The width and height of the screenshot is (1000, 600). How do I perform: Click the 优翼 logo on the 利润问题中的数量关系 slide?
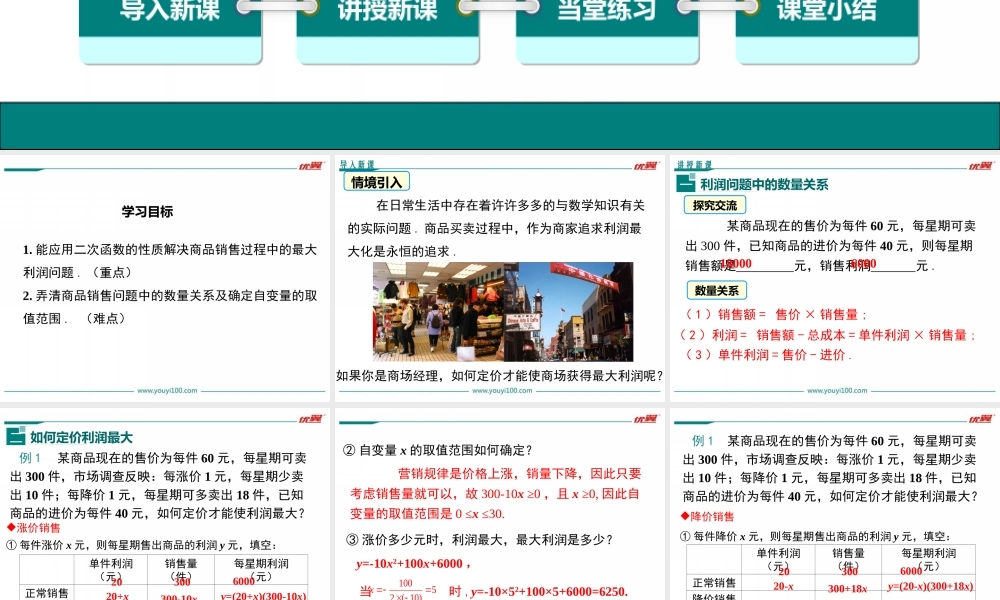point(980,166)
